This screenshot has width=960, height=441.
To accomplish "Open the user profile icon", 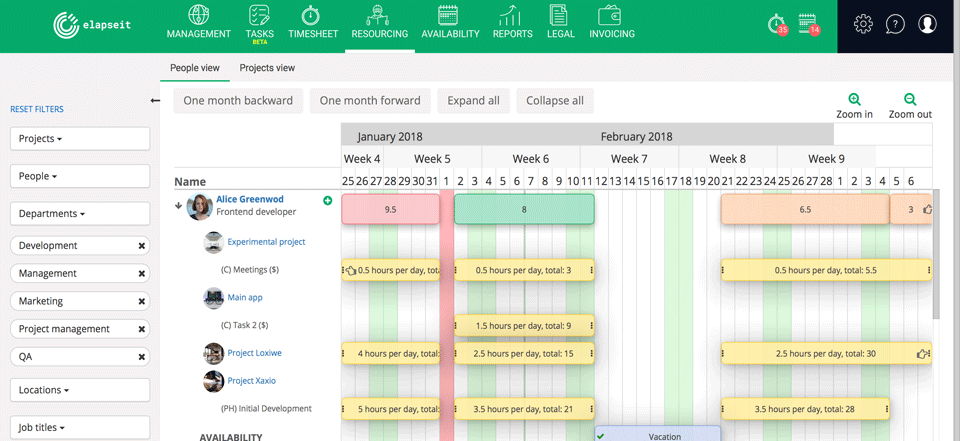I will [x=928, y=24].
